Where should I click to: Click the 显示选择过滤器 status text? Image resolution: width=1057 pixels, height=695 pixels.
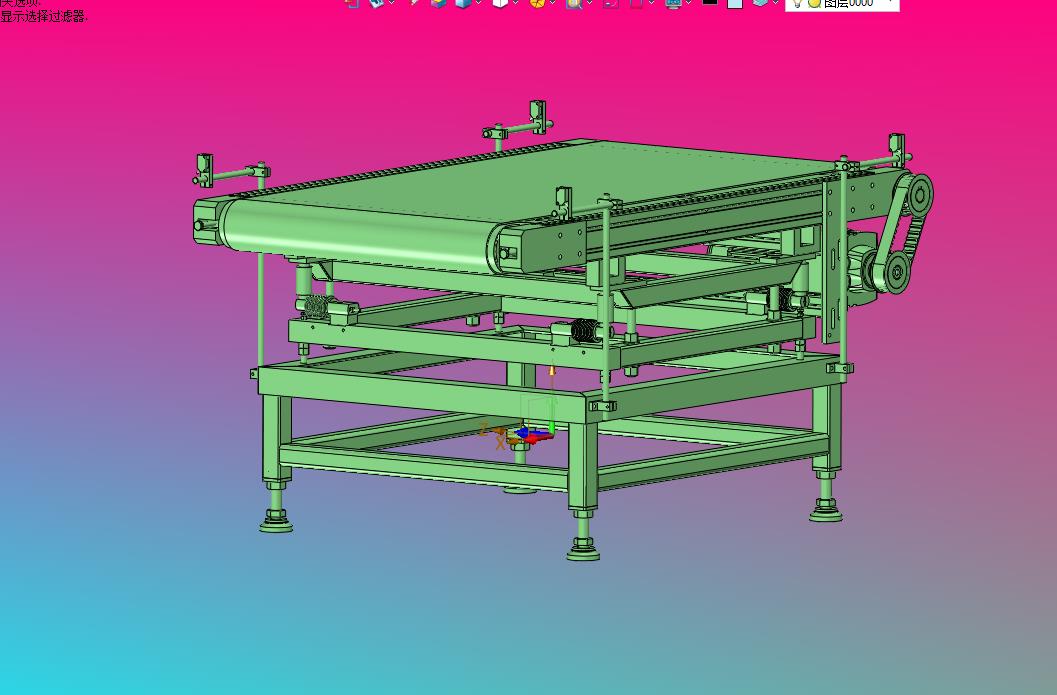(x=44, y=16)
